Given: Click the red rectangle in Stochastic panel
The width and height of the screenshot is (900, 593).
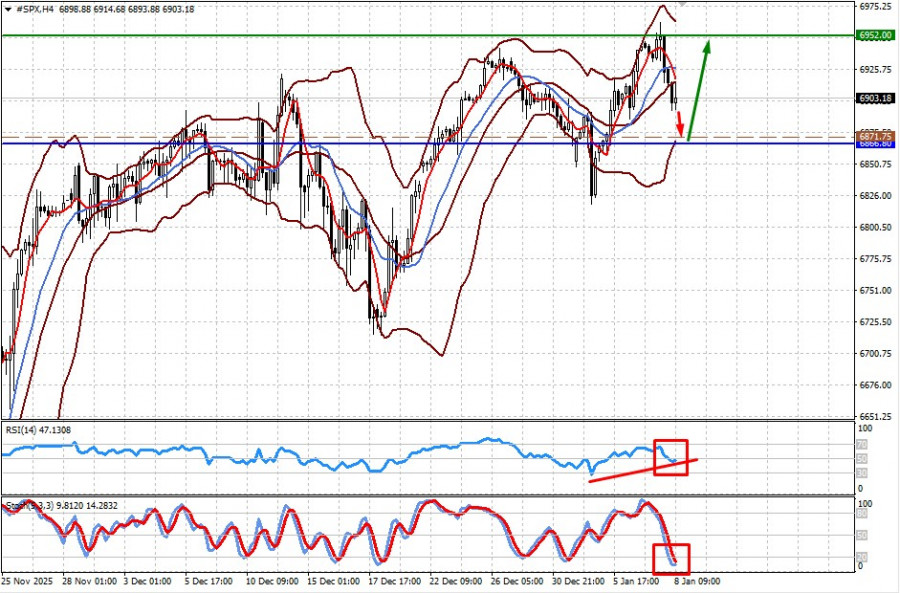Looking at the screenshot, I should (x=671, y=558).
